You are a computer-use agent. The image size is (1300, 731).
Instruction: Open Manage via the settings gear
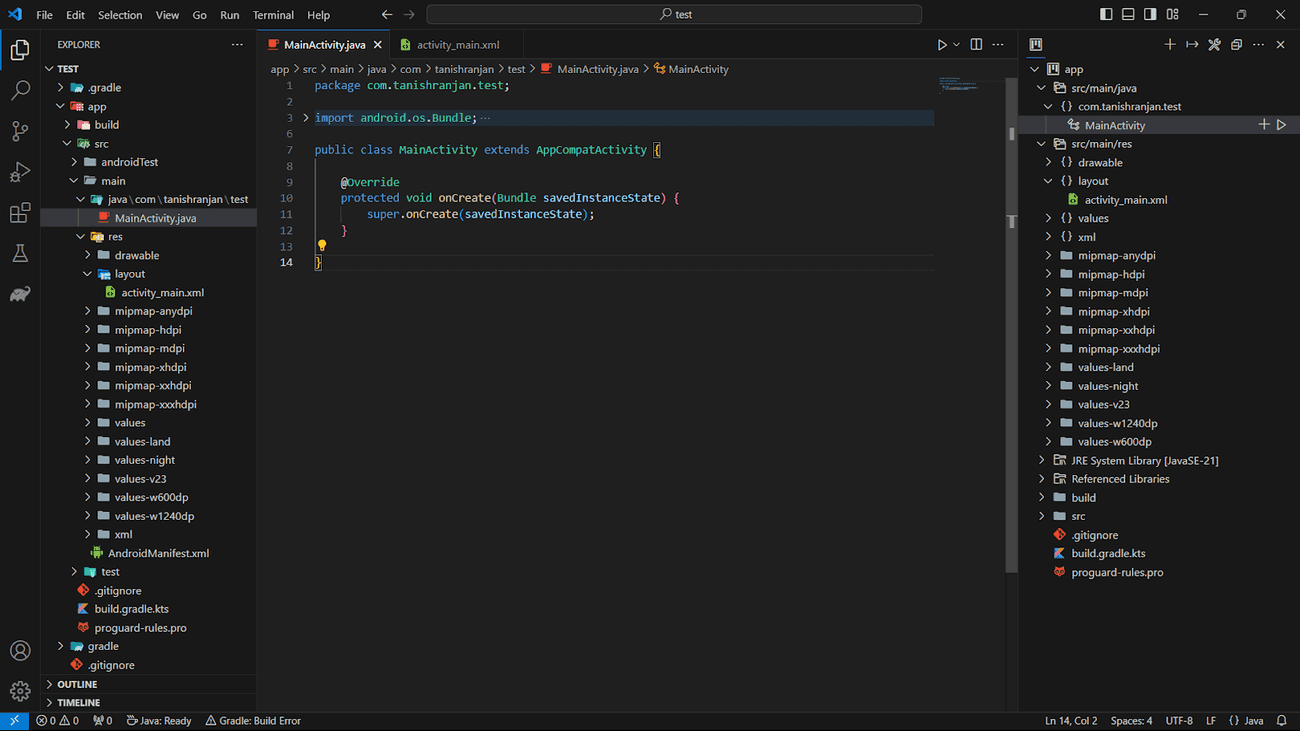(x=20, y=691)
